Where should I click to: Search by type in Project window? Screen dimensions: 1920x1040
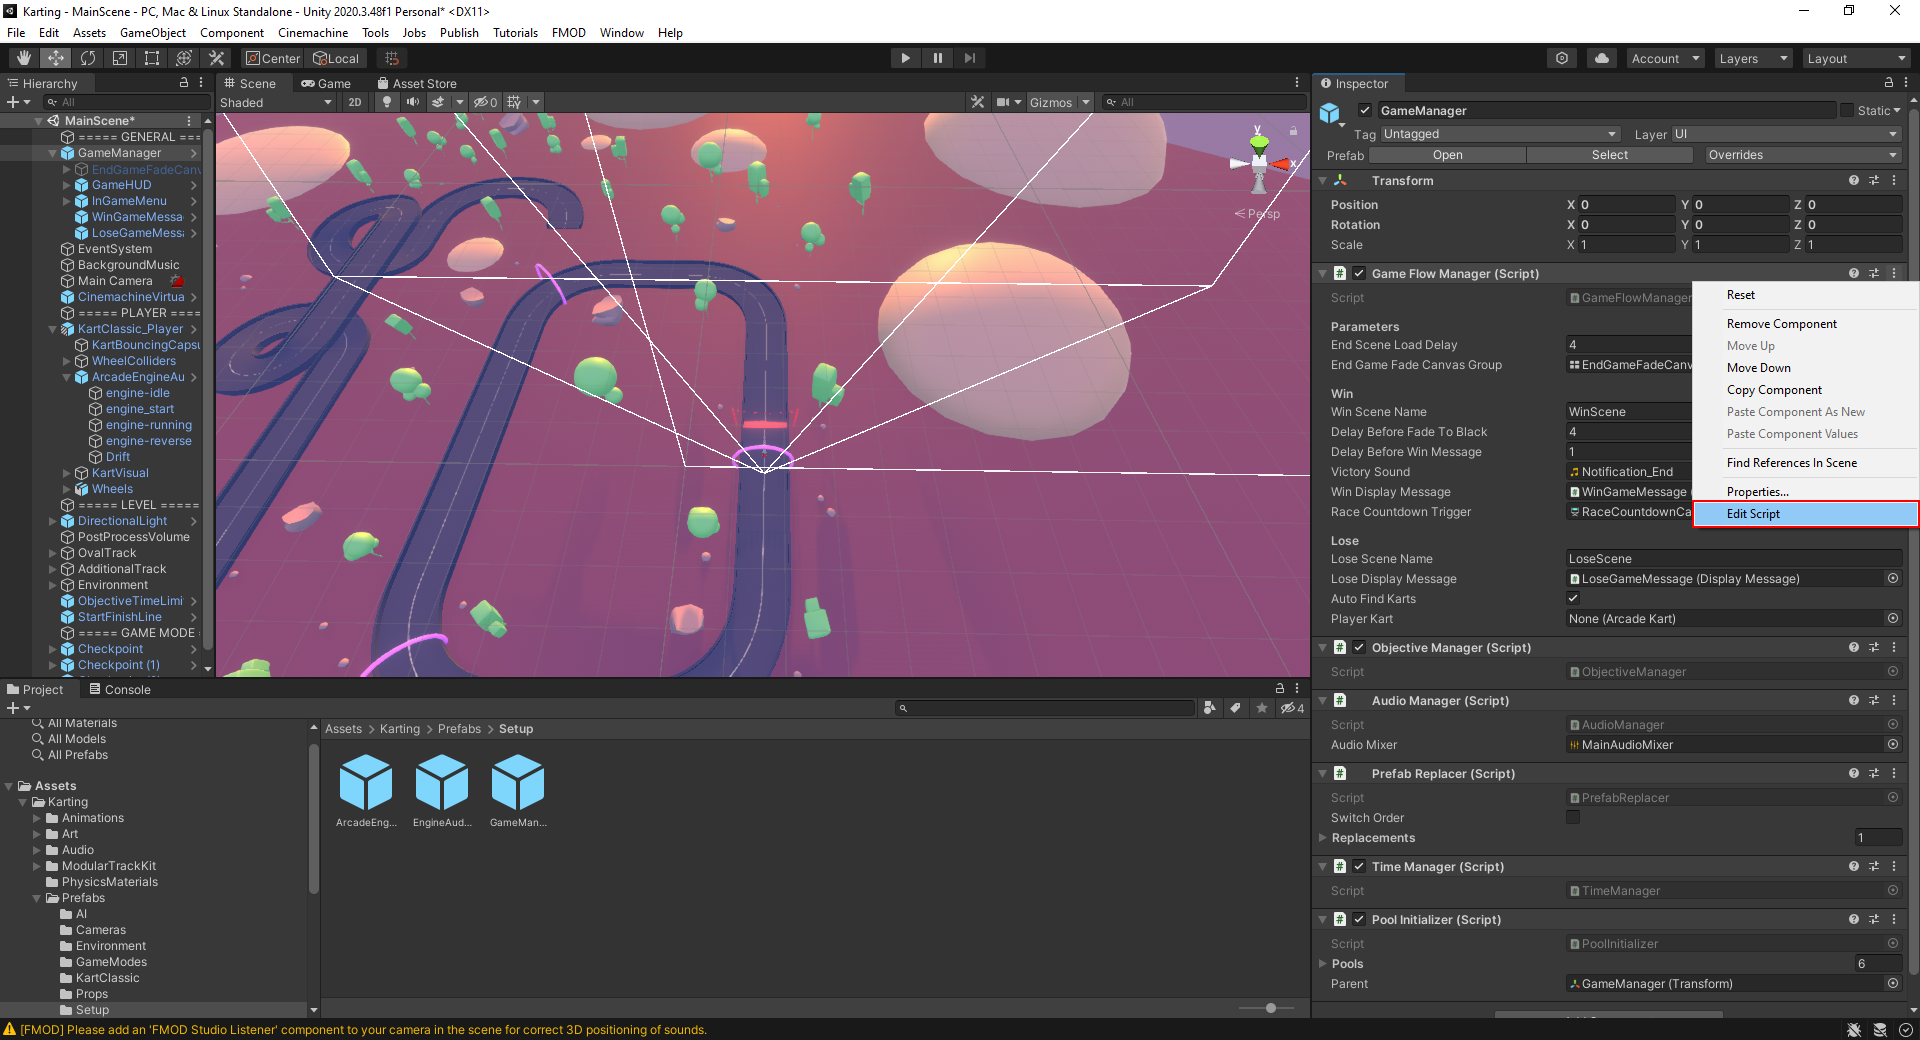[x=1210, y=708]
